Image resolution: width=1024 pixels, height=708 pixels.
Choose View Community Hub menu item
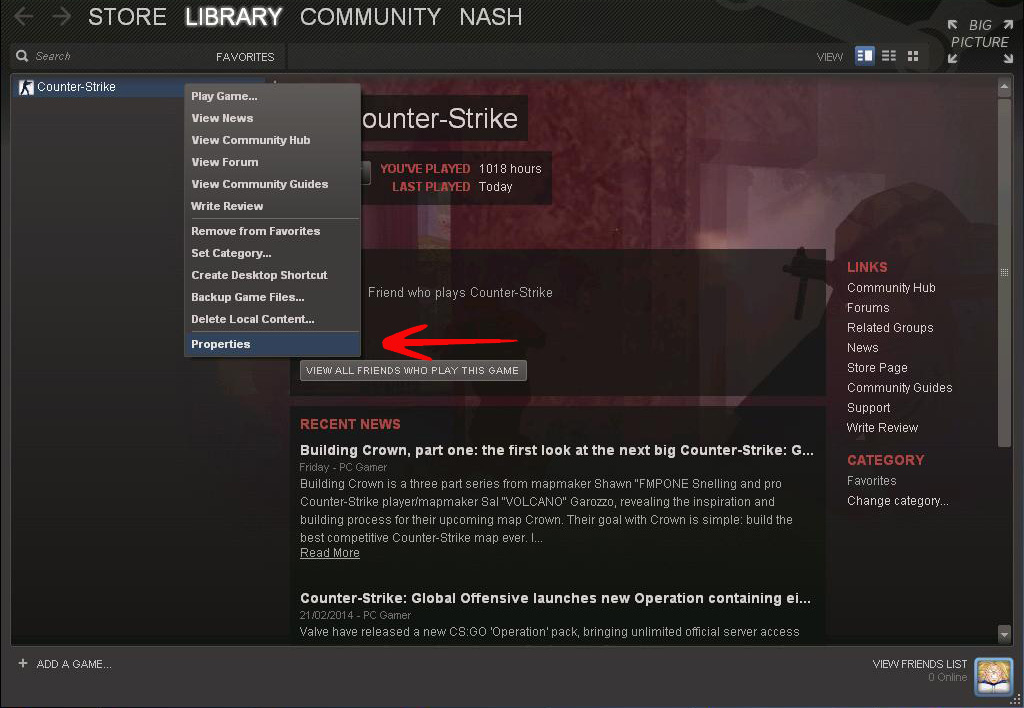(272, 140)
